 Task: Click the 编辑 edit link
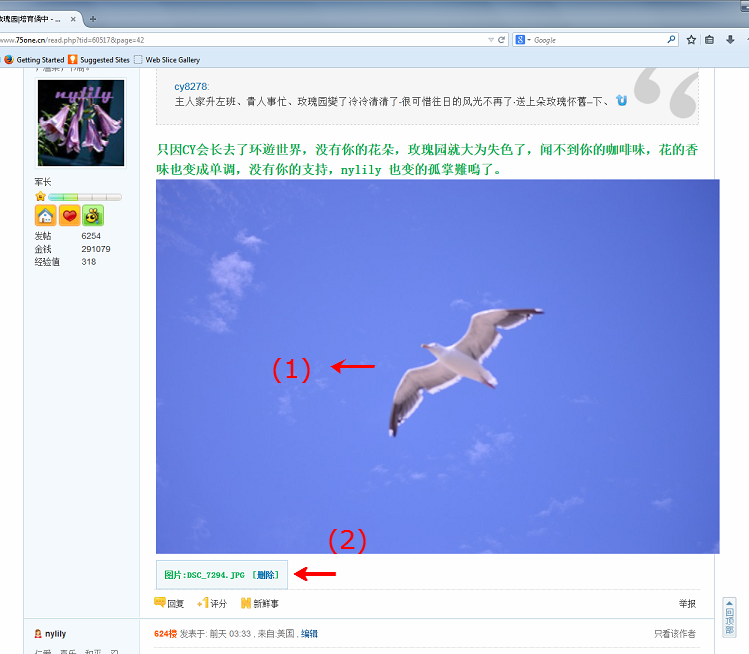[x=309, y=633]
